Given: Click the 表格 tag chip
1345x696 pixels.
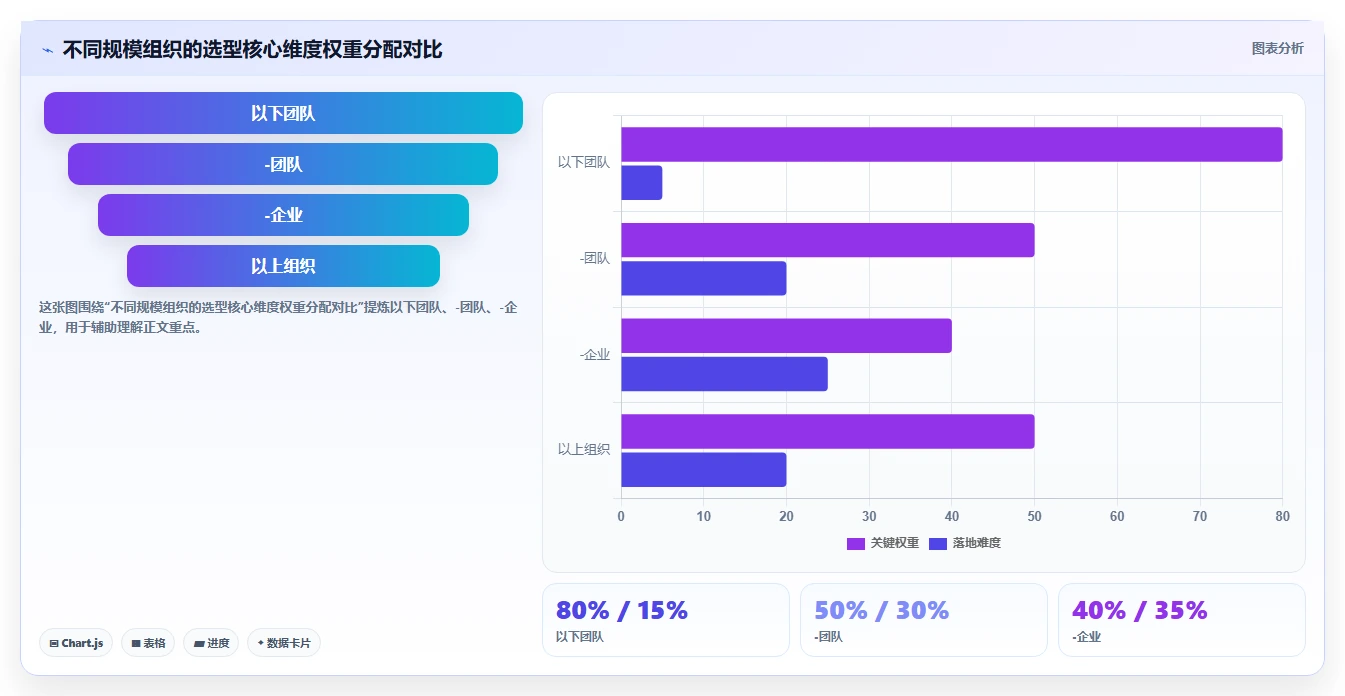Looking at the screenshot, I should (x=148, y=643).
